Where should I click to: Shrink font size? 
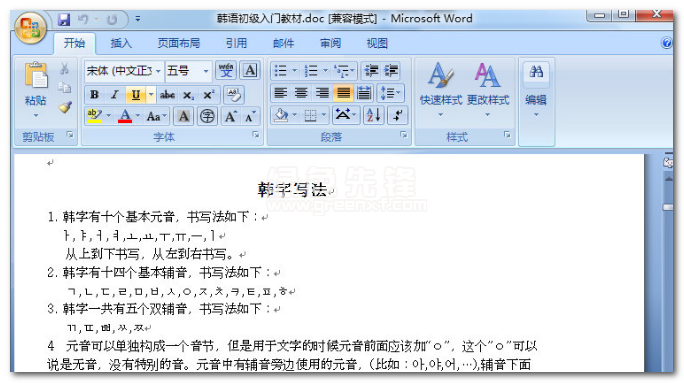250,116
